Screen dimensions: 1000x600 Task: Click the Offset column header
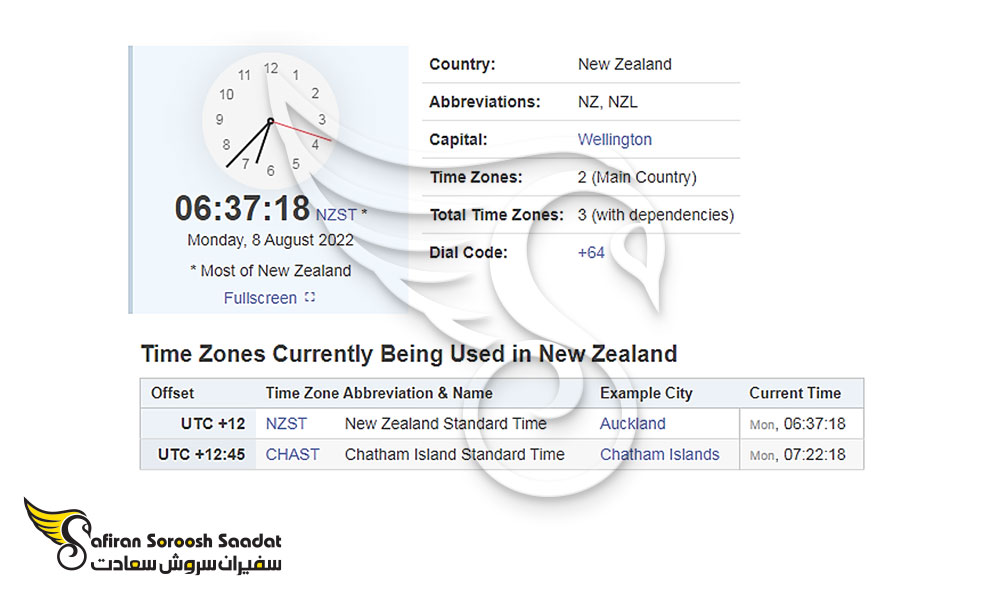tap(173, 393)
